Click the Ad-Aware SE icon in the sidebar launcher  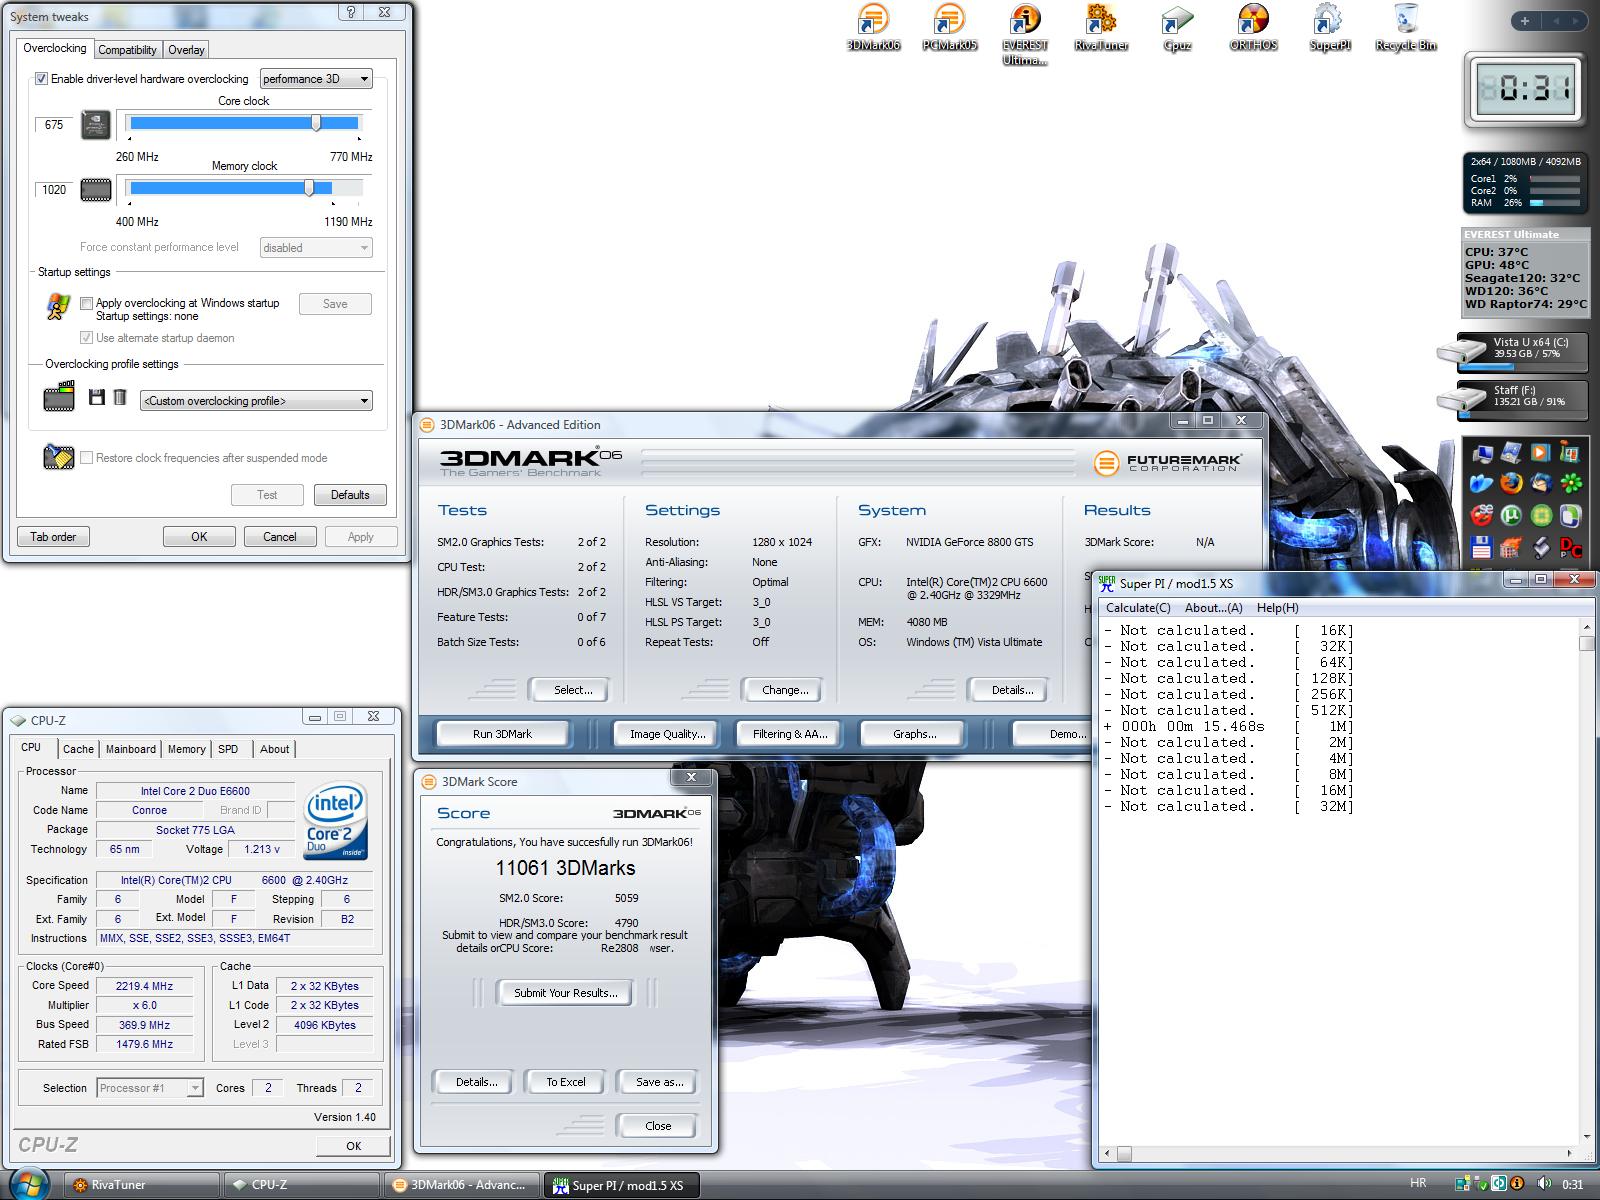coord(1481,515)
